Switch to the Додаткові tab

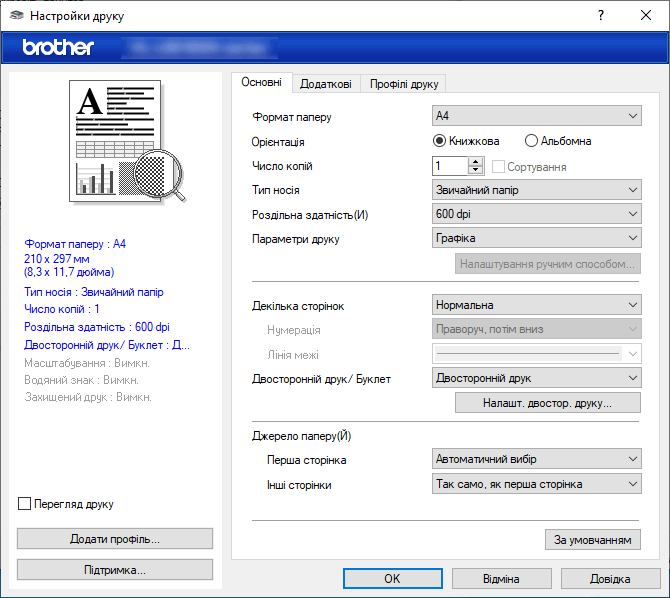[x=326, y=84]
